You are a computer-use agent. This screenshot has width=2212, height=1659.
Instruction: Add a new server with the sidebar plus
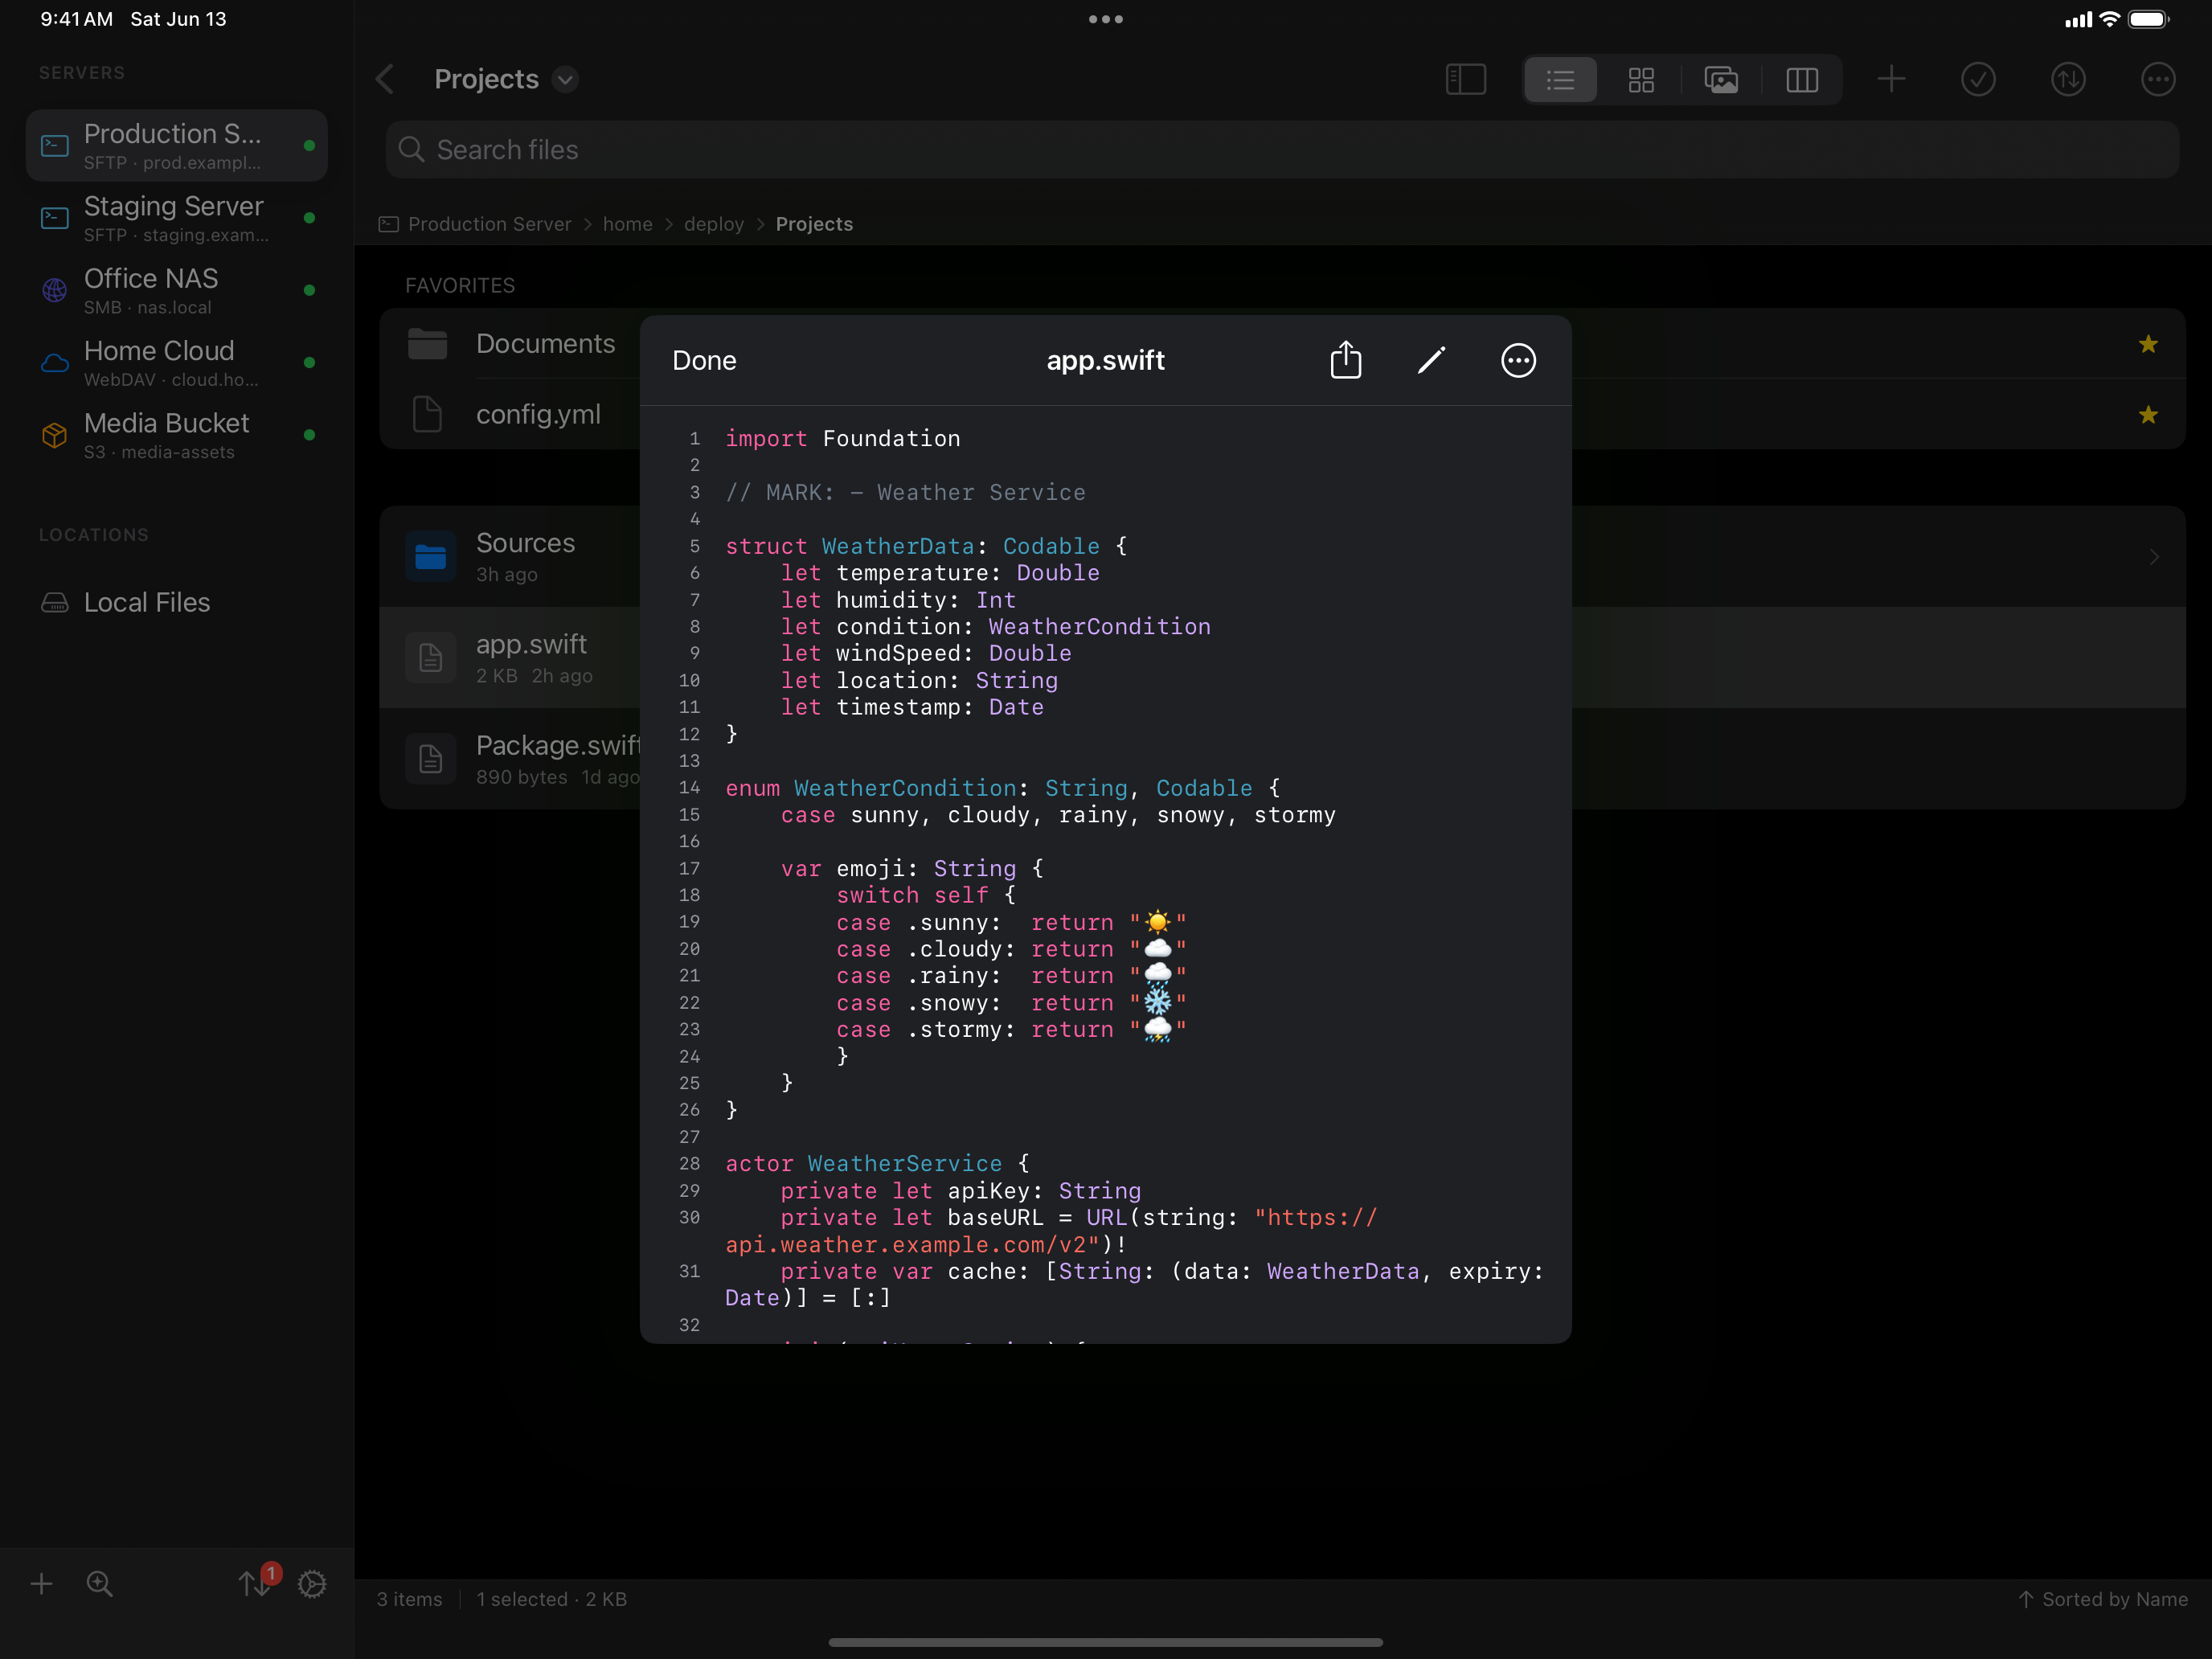click(41, 1584)
